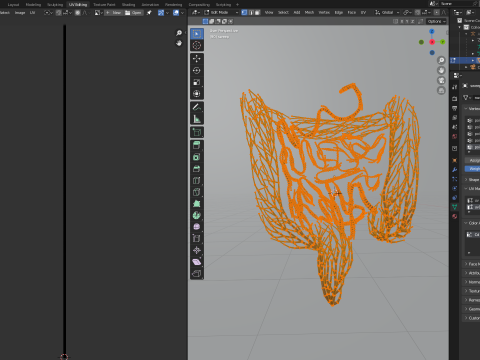Select the Extrude Region tool
The height and width of the screenshot is (360, 480).
(x=197, y=145)
